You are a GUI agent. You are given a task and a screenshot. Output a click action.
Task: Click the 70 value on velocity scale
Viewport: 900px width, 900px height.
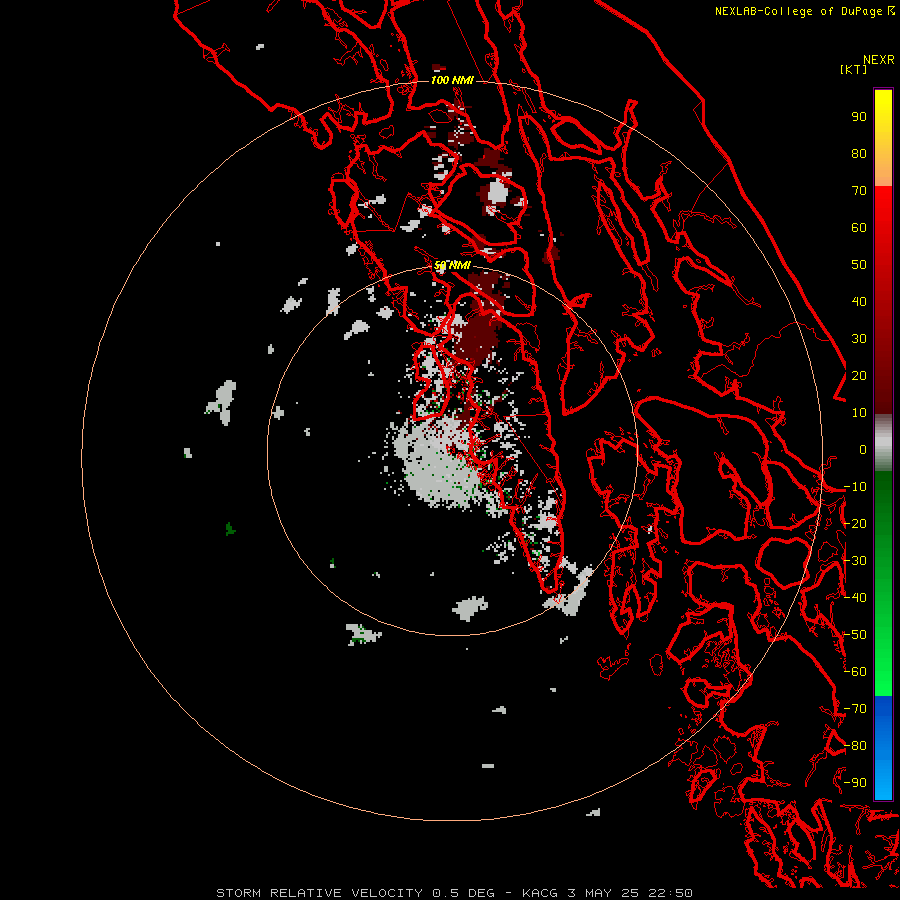pos(859,191)
